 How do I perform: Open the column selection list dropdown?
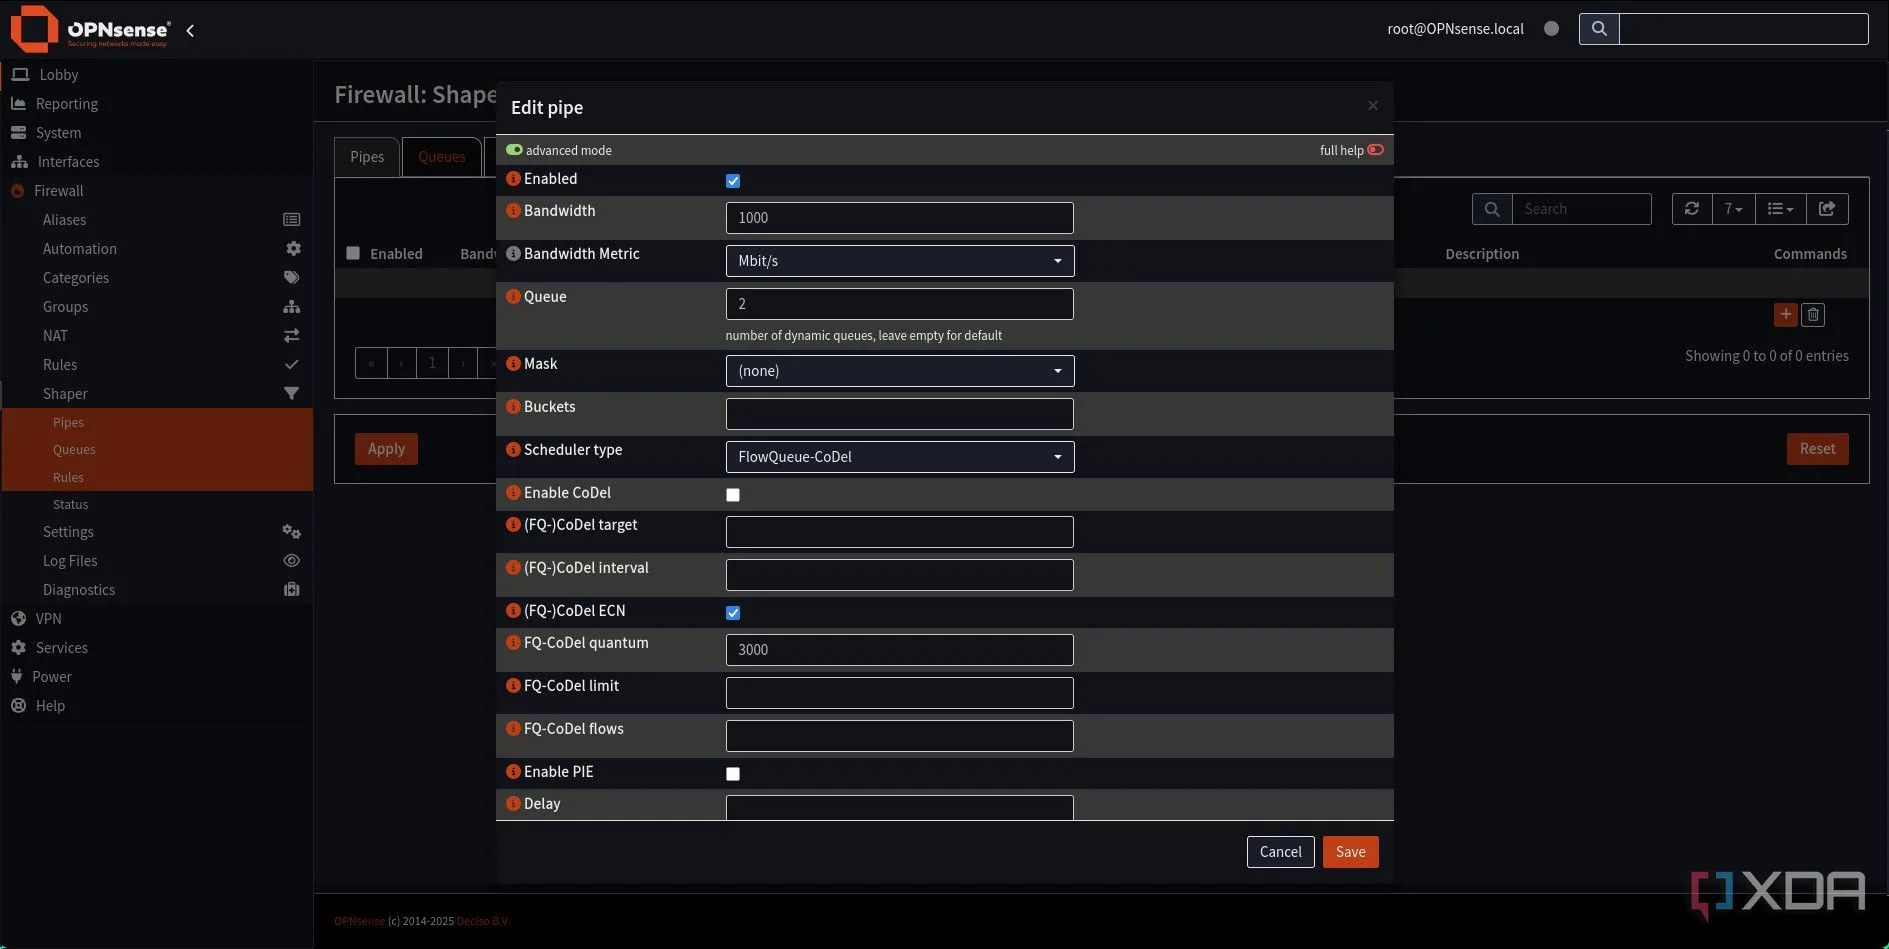[1780, 209]
